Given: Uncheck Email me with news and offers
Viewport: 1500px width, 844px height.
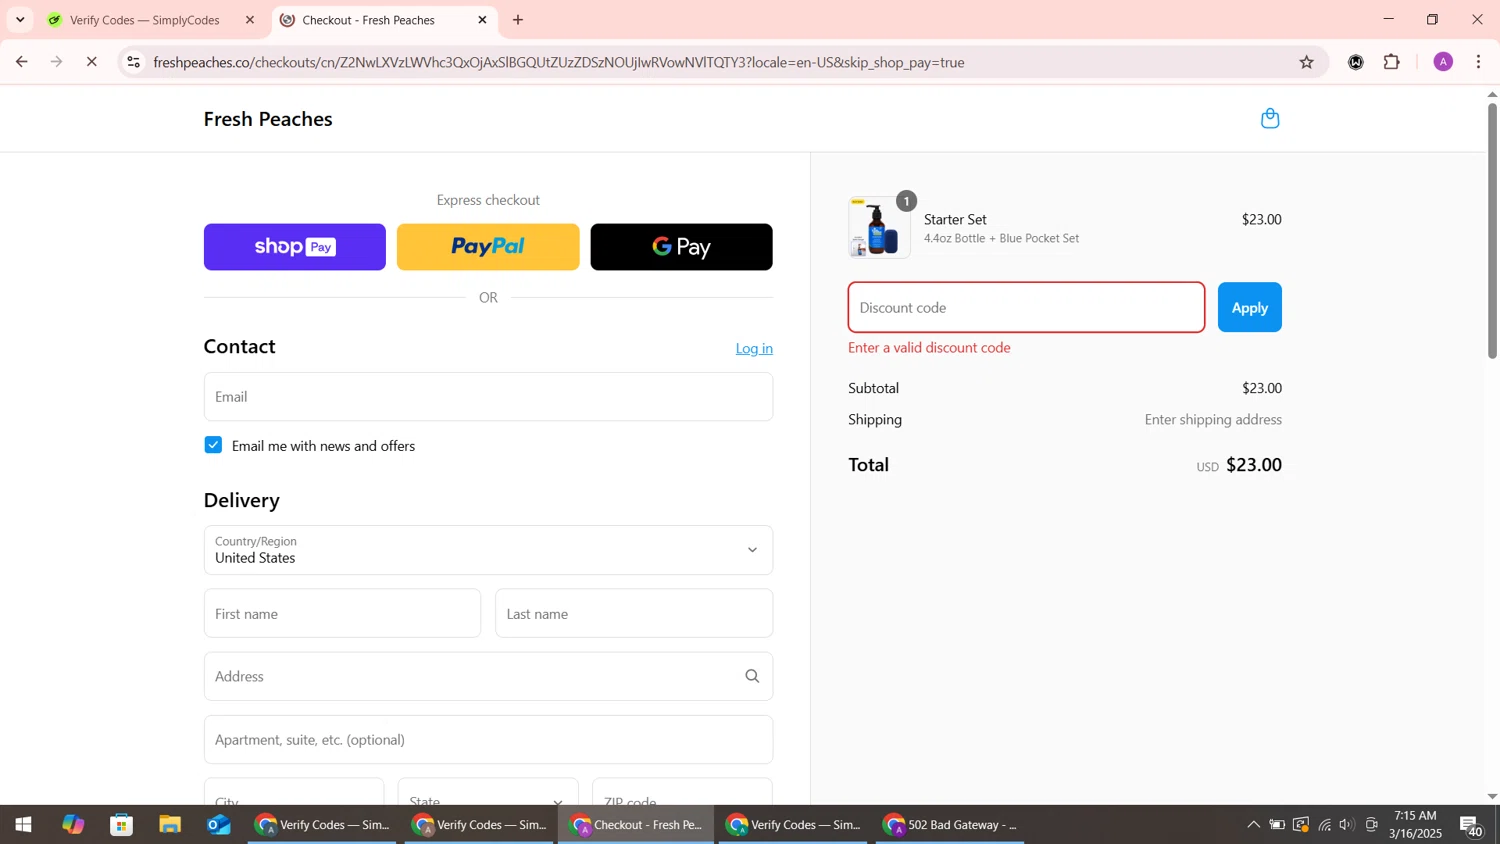Looking at the screenshot, I should coord(213,445).
